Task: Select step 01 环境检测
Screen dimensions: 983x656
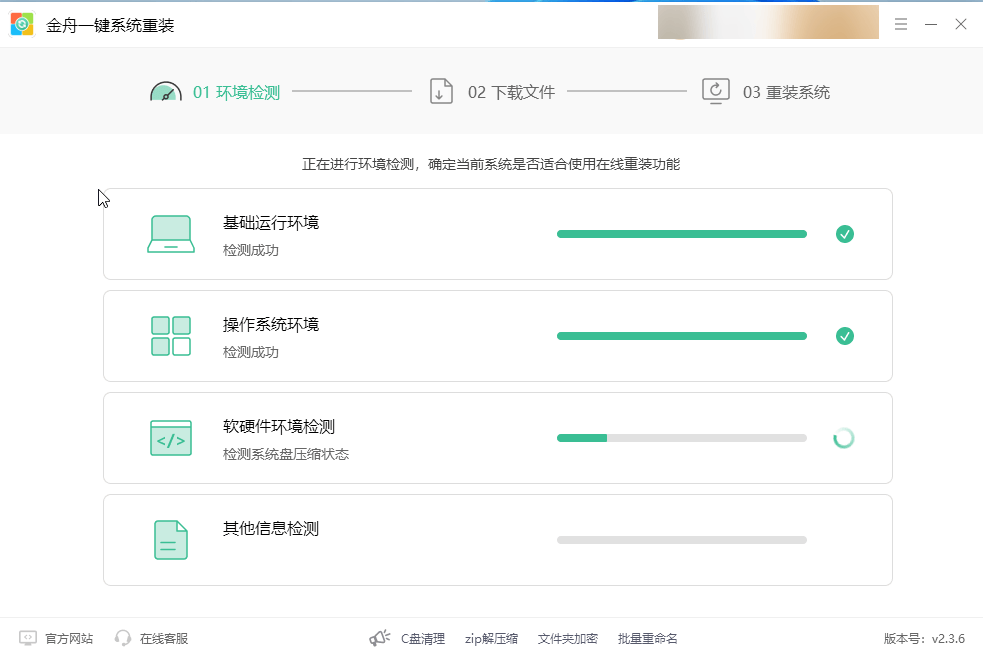Action: (x=236, y=93)
